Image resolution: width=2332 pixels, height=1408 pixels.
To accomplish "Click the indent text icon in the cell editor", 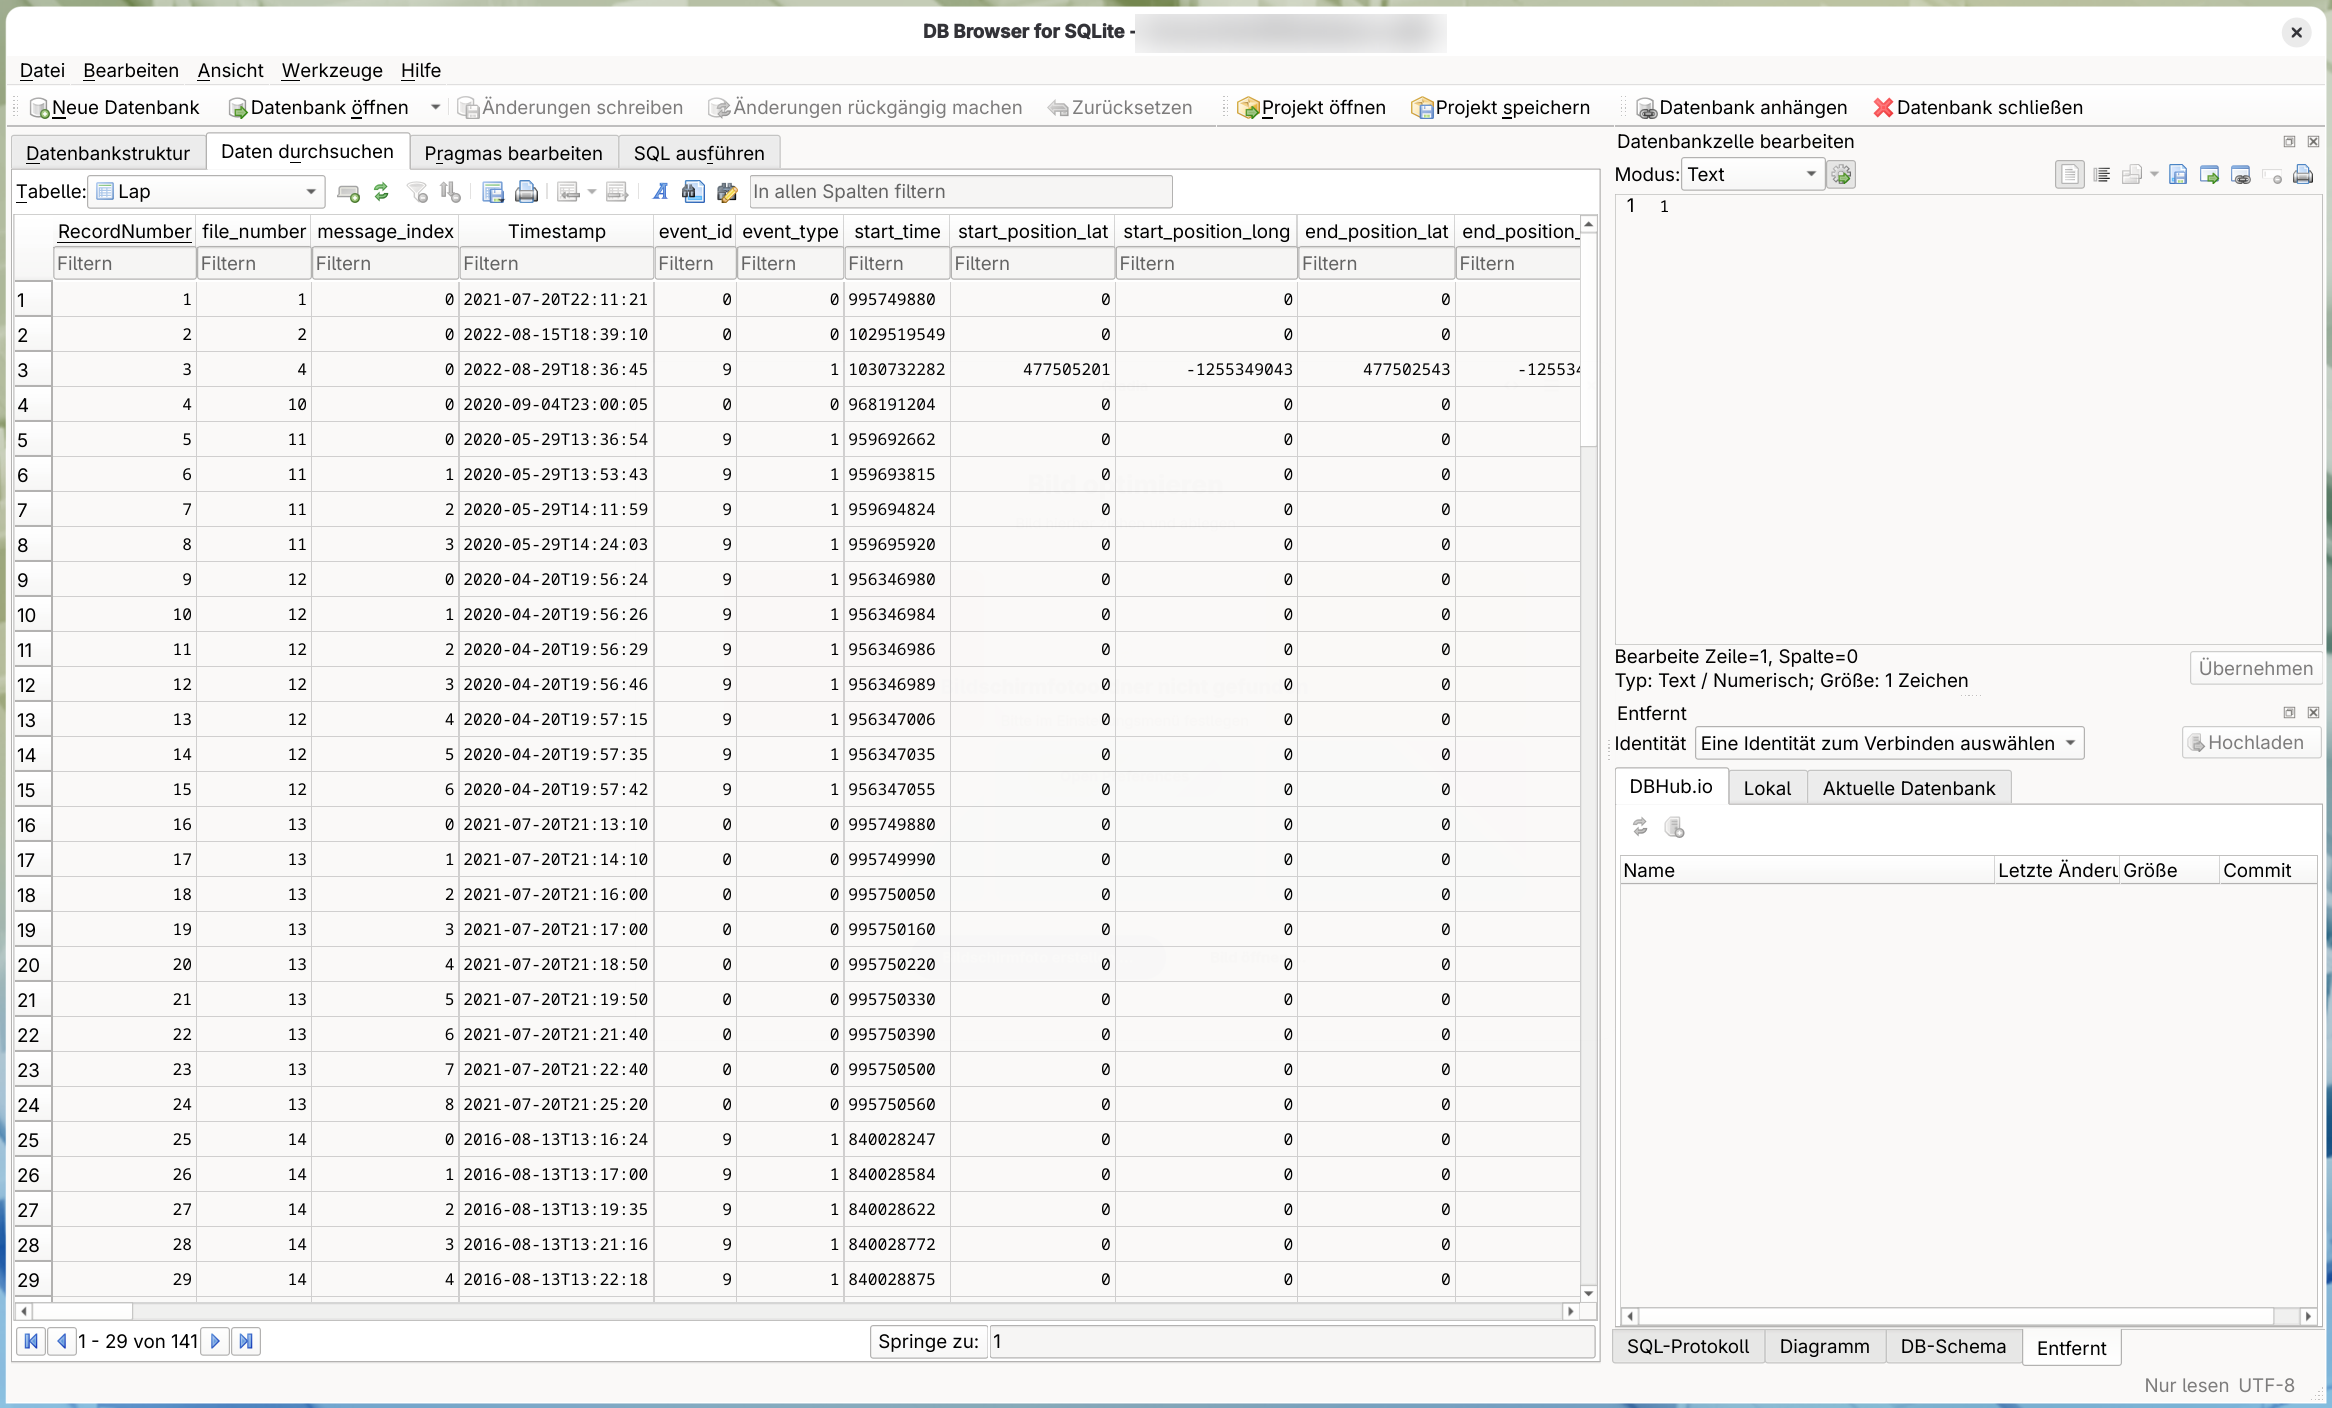I will coord(2102,175).
